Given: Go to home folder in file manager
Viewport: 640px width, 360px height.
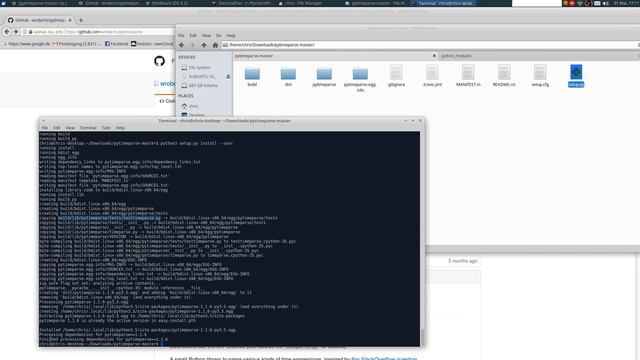Looking at the screenshot, I should [215, 45].
